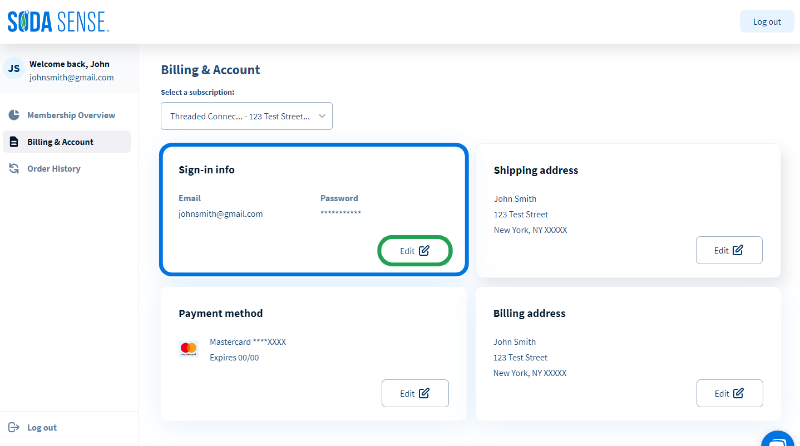The height and width of the screenshot is (446, 800).
Task: Expand the subscription dropdown chevron
Action: (322, 116)
